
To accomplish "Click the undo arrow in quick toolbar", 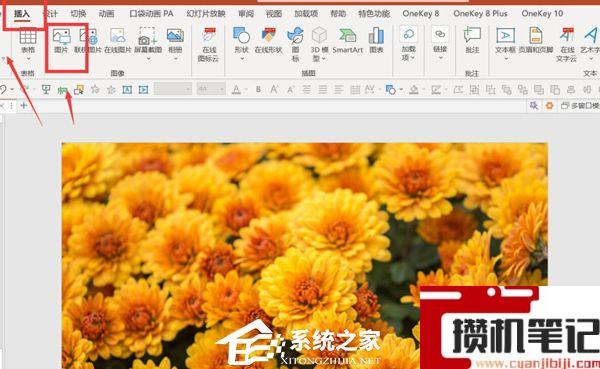I will (x=3, y=90).
